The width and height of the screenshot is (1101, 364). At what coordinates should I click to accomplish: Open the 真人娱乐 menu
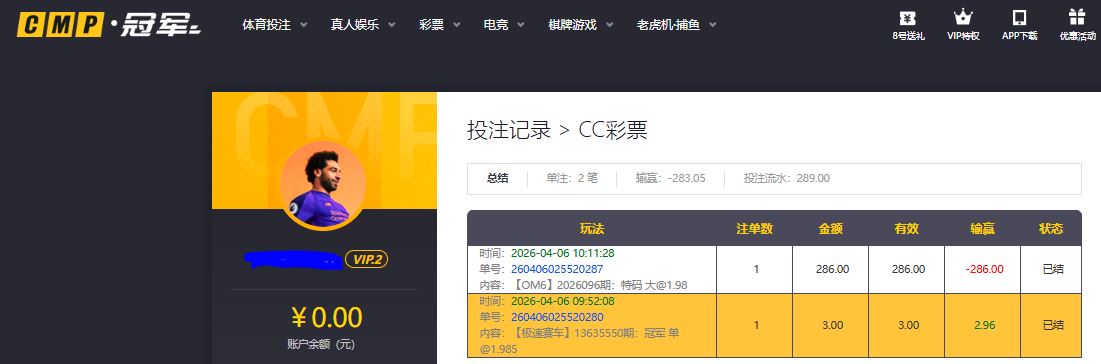point(355,25)
